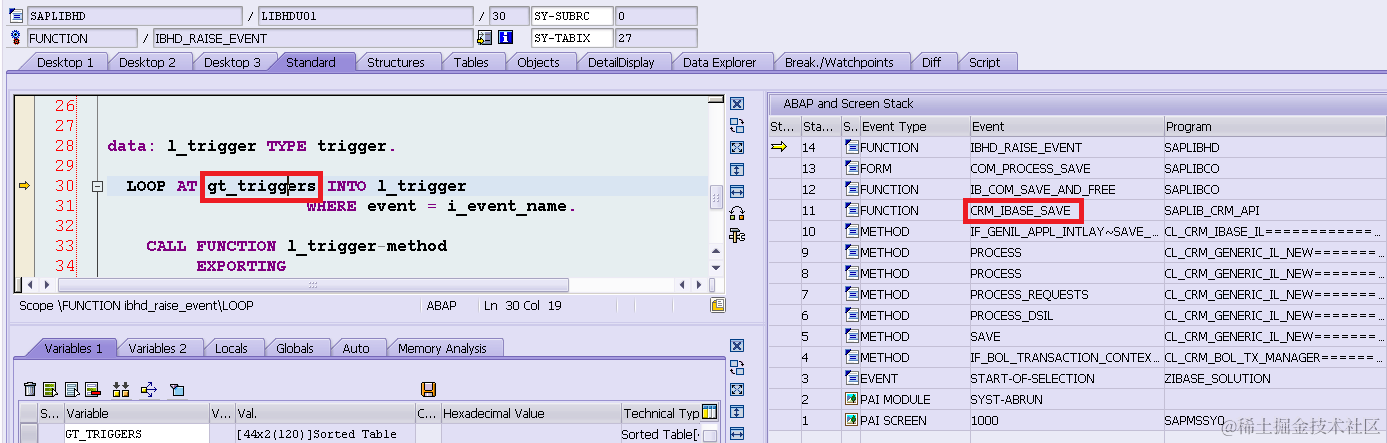This screenshot has width=1387, height=443.
Task: Select START-OF-SELECTION stack entry
Action: tap(1034, 378)
